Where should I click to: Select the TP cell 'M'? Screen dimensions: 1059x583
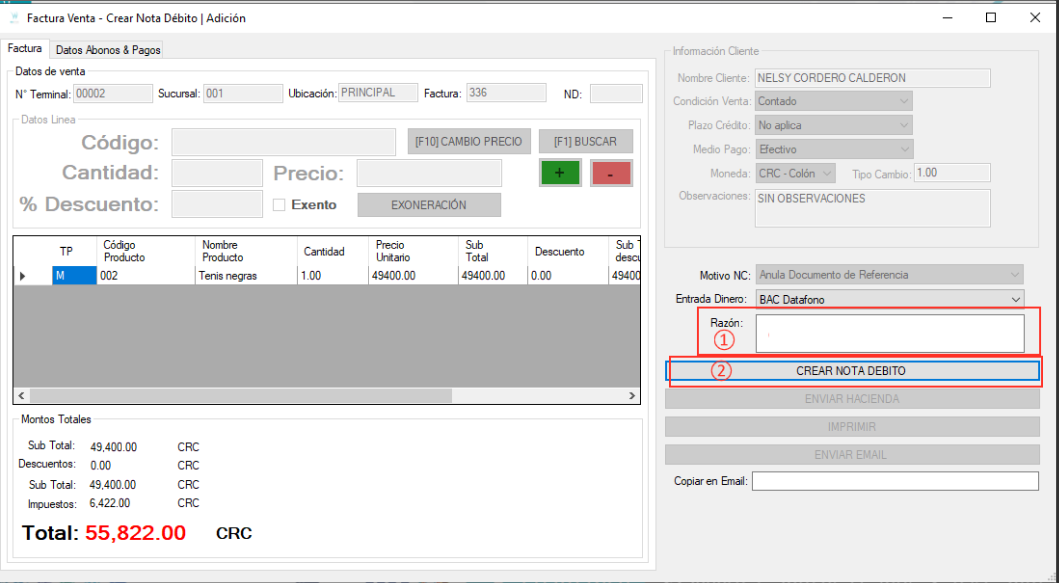click(74, 276)
